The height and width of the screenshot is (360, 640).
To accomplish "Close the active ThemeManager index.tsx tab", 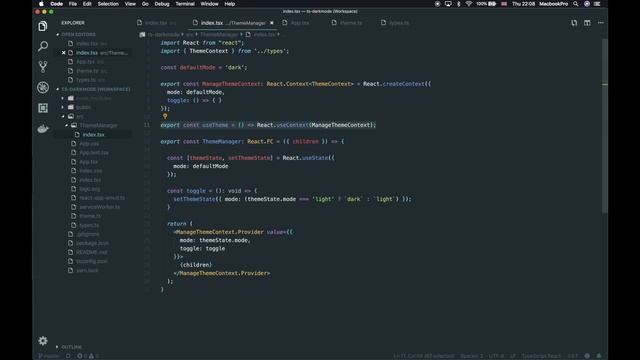I will point(272,23).
